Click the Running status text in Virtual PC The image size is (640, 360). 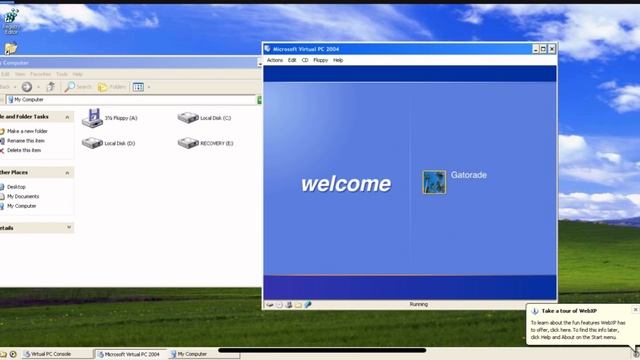pyautogui.click(x=418, y=304)
